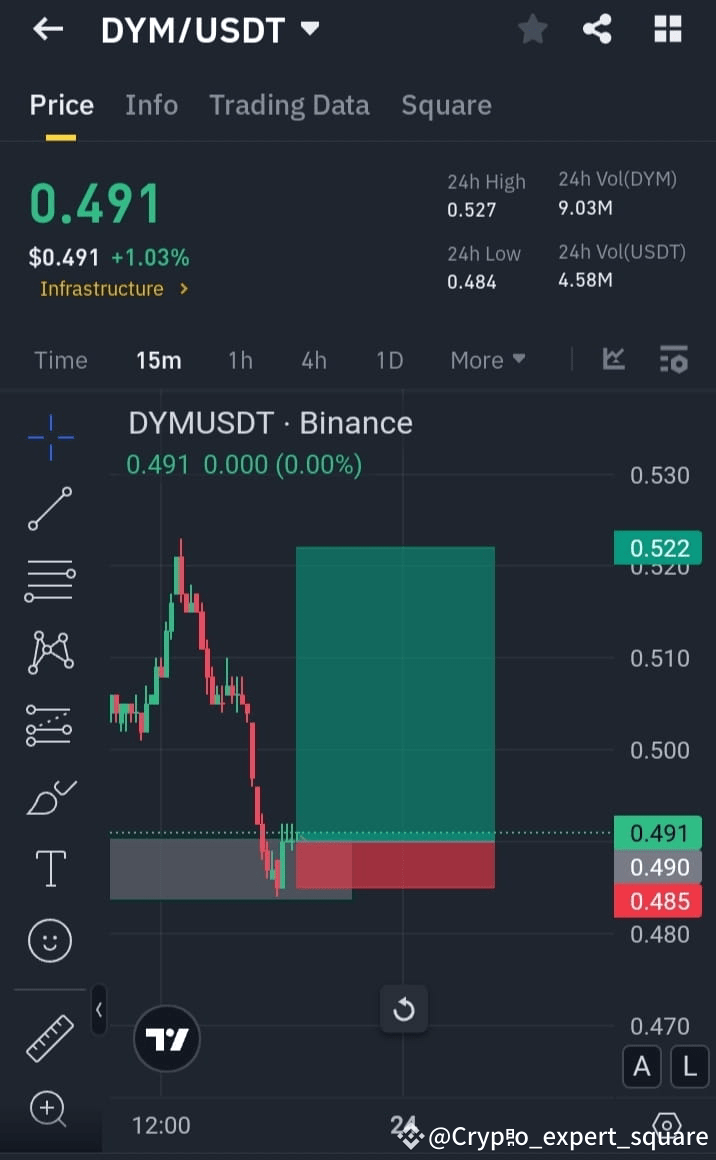
Task: Open the Trading Data tab
Action: (x=289, y=105)
